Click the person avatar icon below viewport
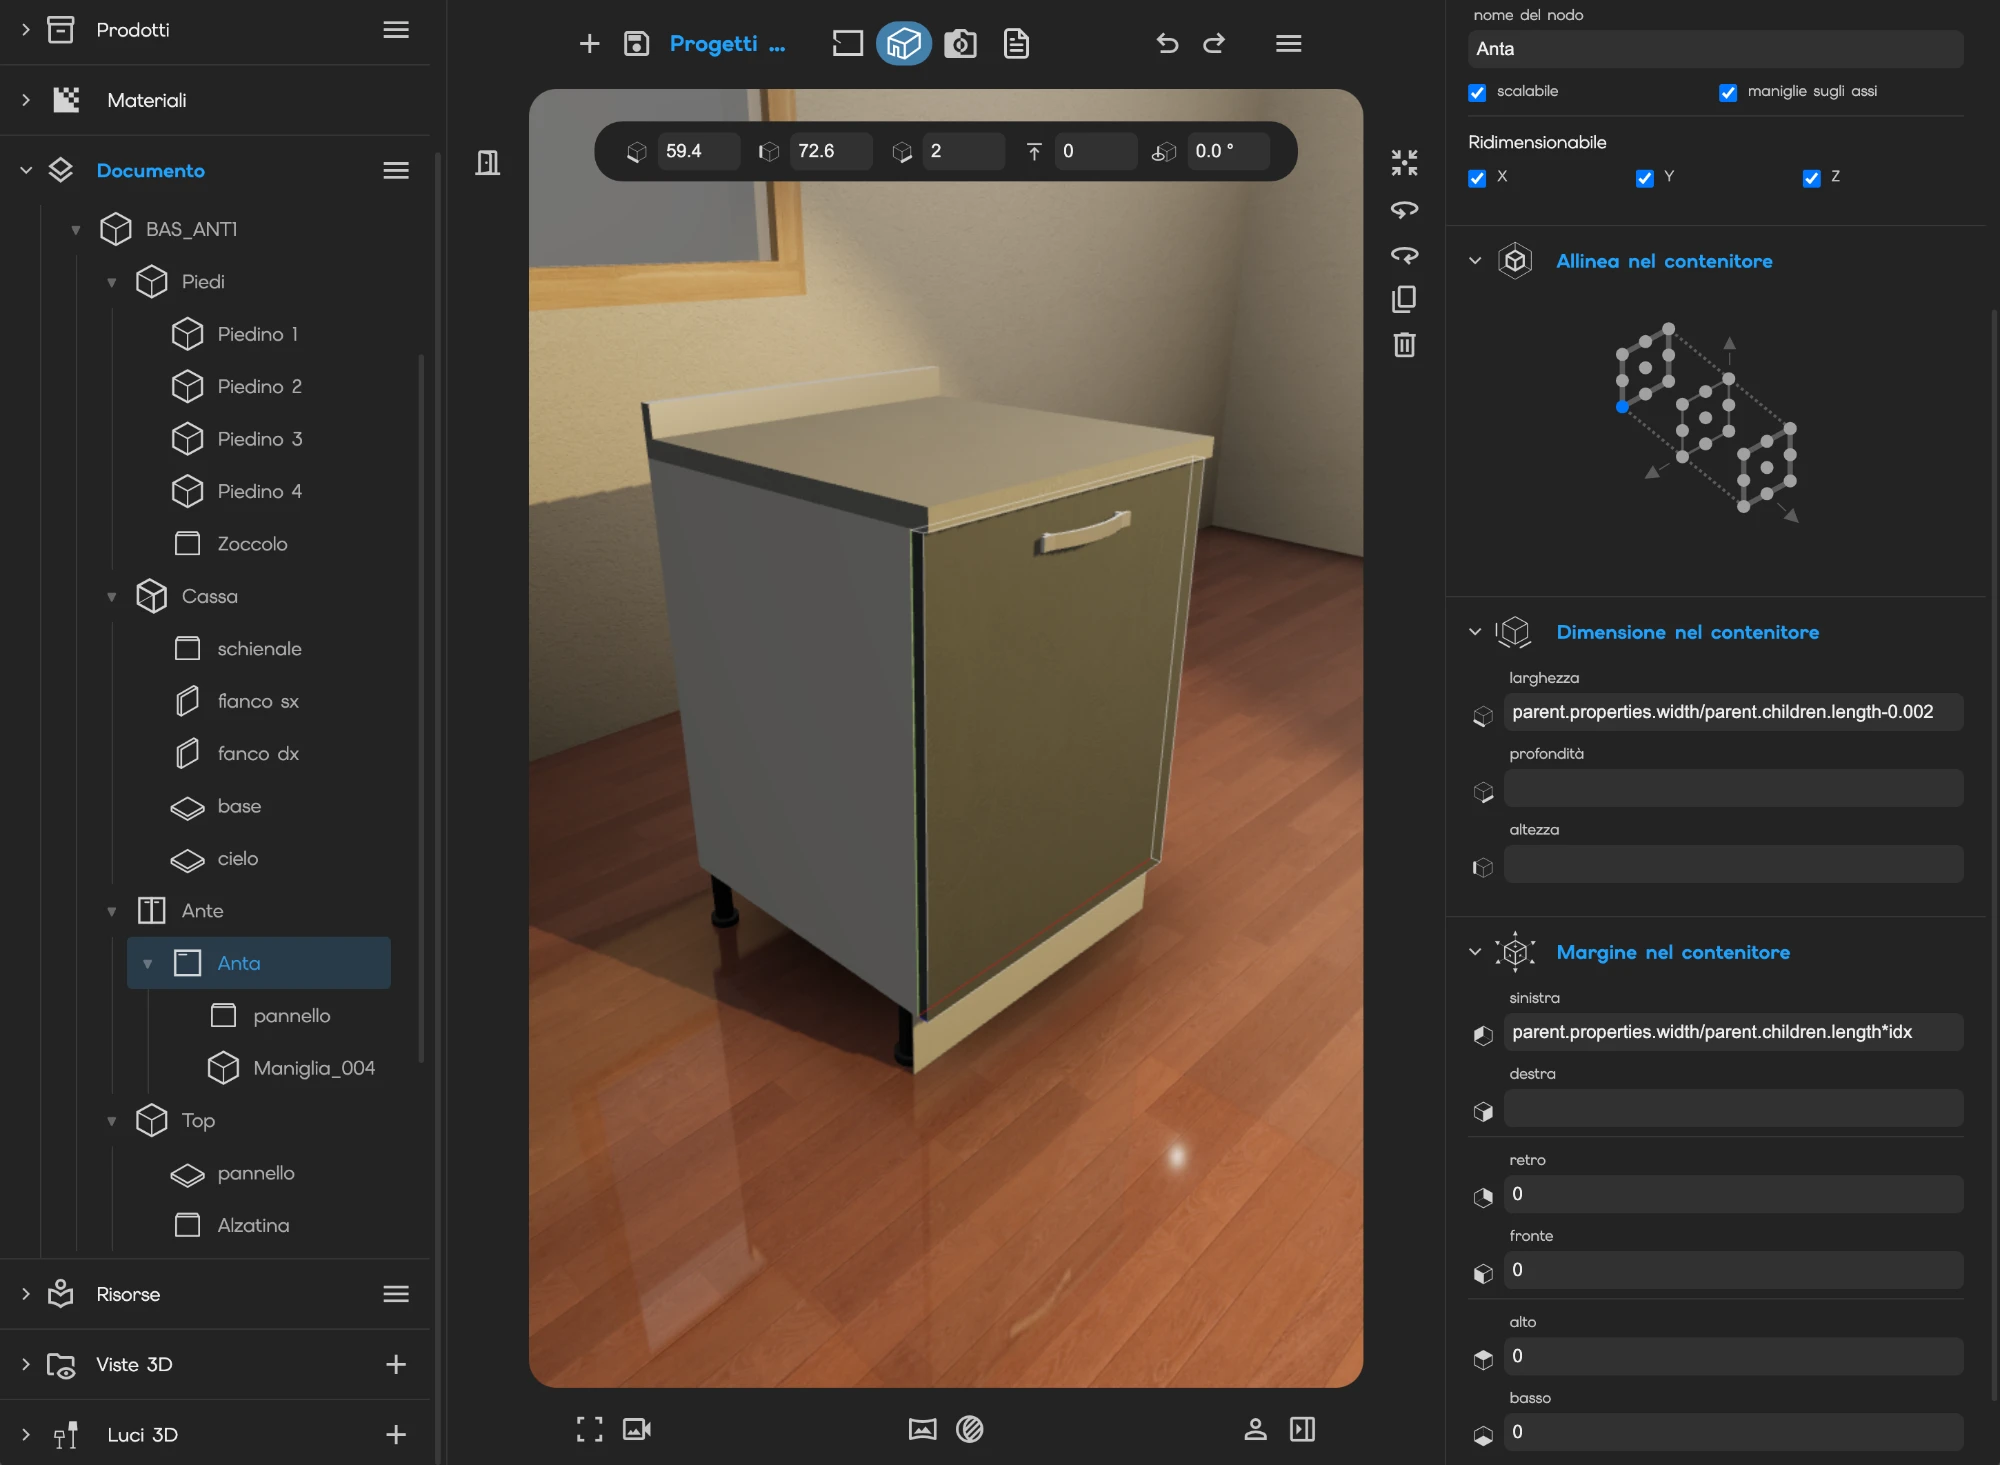The image size is (2000, 1465). tap(1255, 1429)
